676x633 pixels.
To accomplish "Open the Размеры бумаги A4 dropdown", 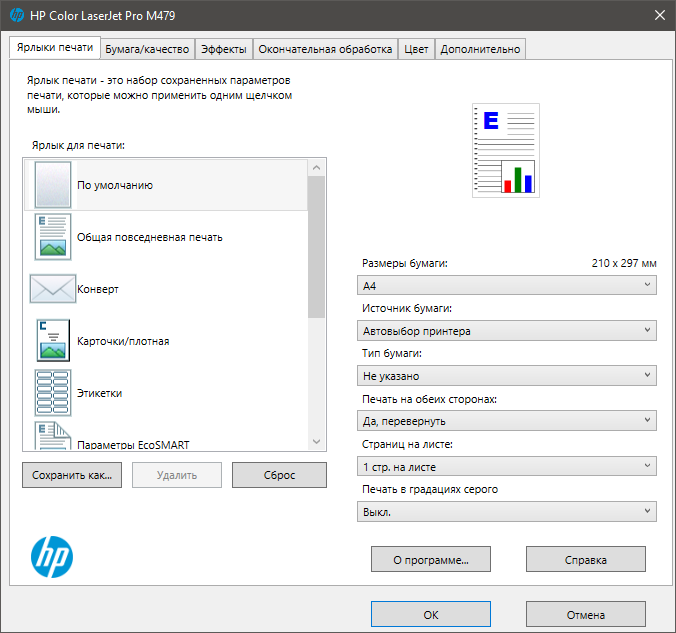I will 507,285.
